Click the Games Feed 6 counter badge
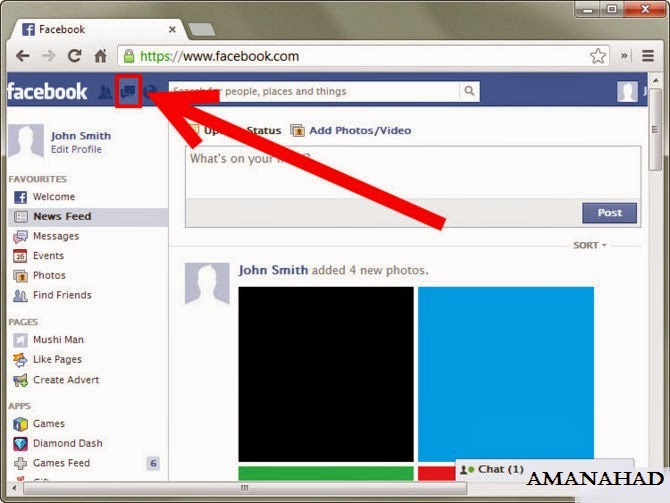This screenshot has width=670, height=503. (153, 463)
